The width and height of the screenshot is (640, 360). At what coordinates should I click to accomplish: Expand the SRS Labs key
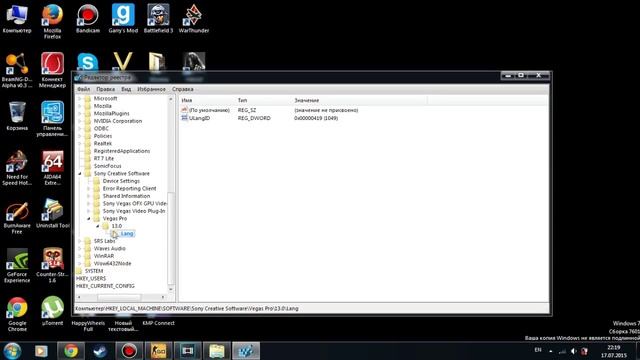pyautogui.click(x=80, y=241)
